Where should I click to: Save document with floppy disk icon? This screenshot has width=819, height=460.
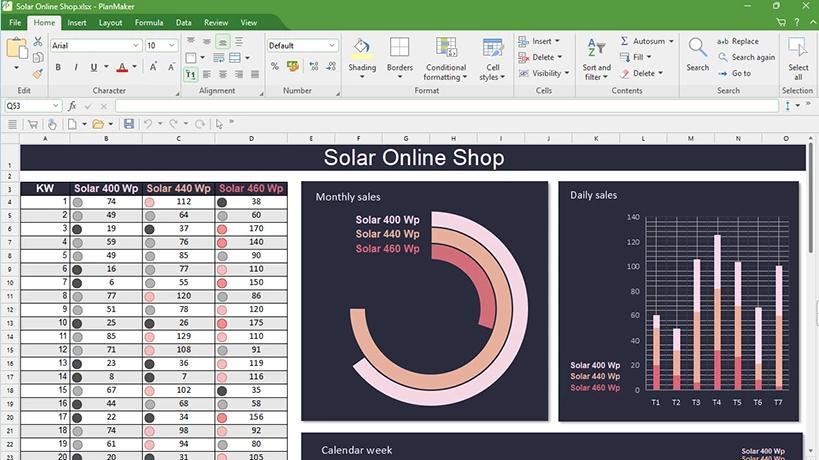pyautogui.click(x=128, y=124)
